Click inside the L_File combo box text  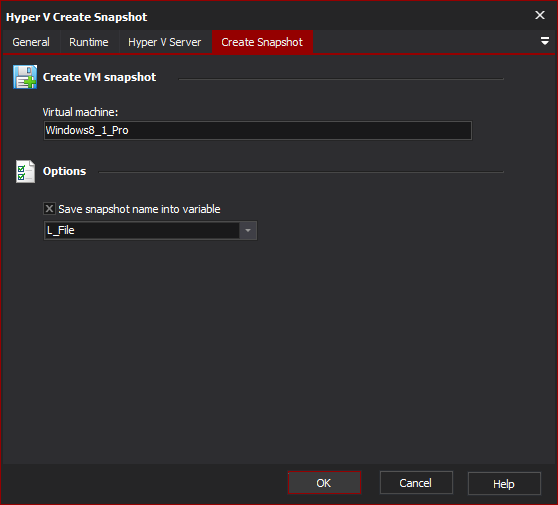click(142, 230)
